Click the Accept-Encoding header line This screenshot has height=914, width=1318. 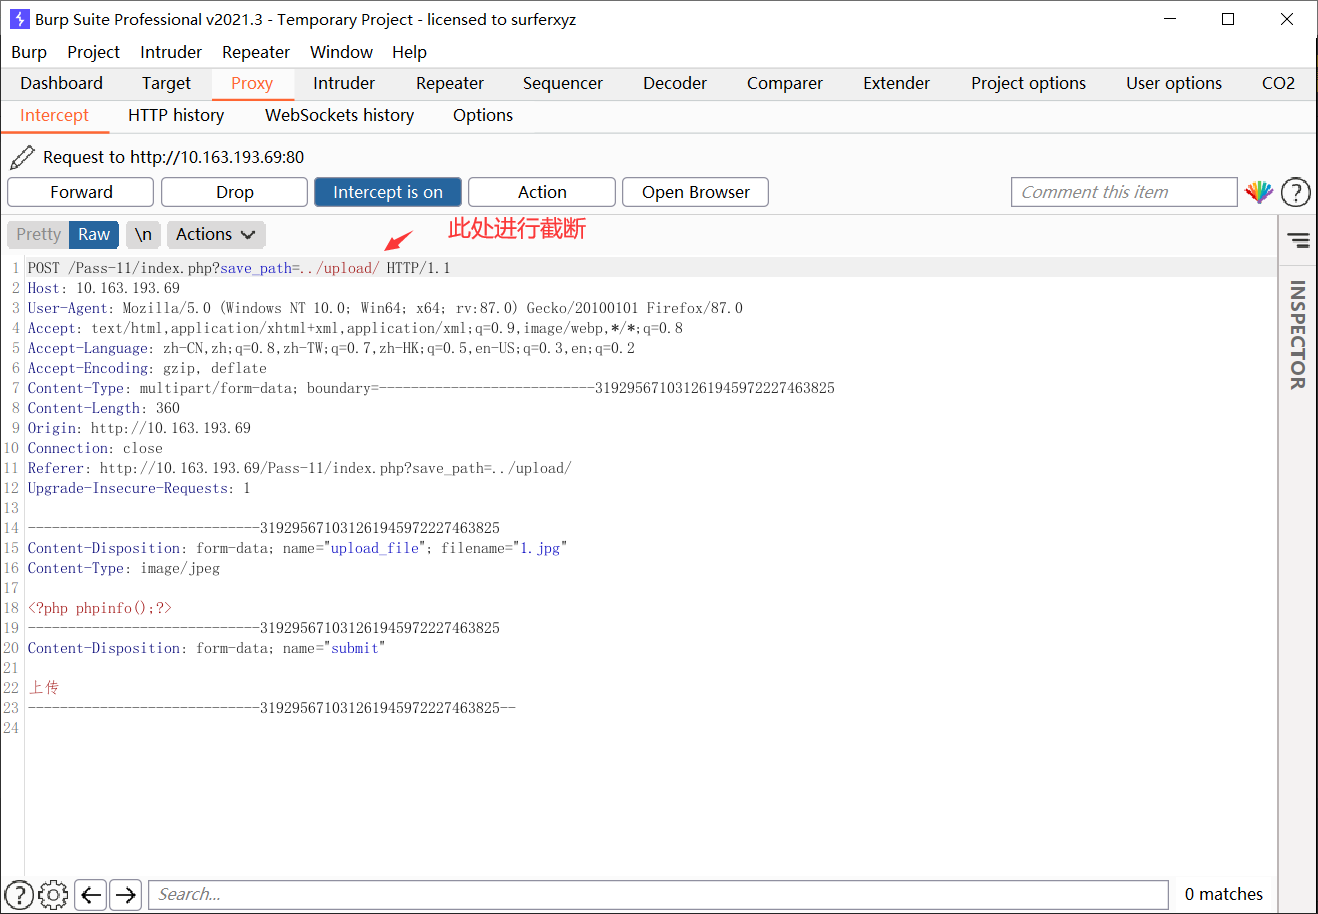(147, 368)
